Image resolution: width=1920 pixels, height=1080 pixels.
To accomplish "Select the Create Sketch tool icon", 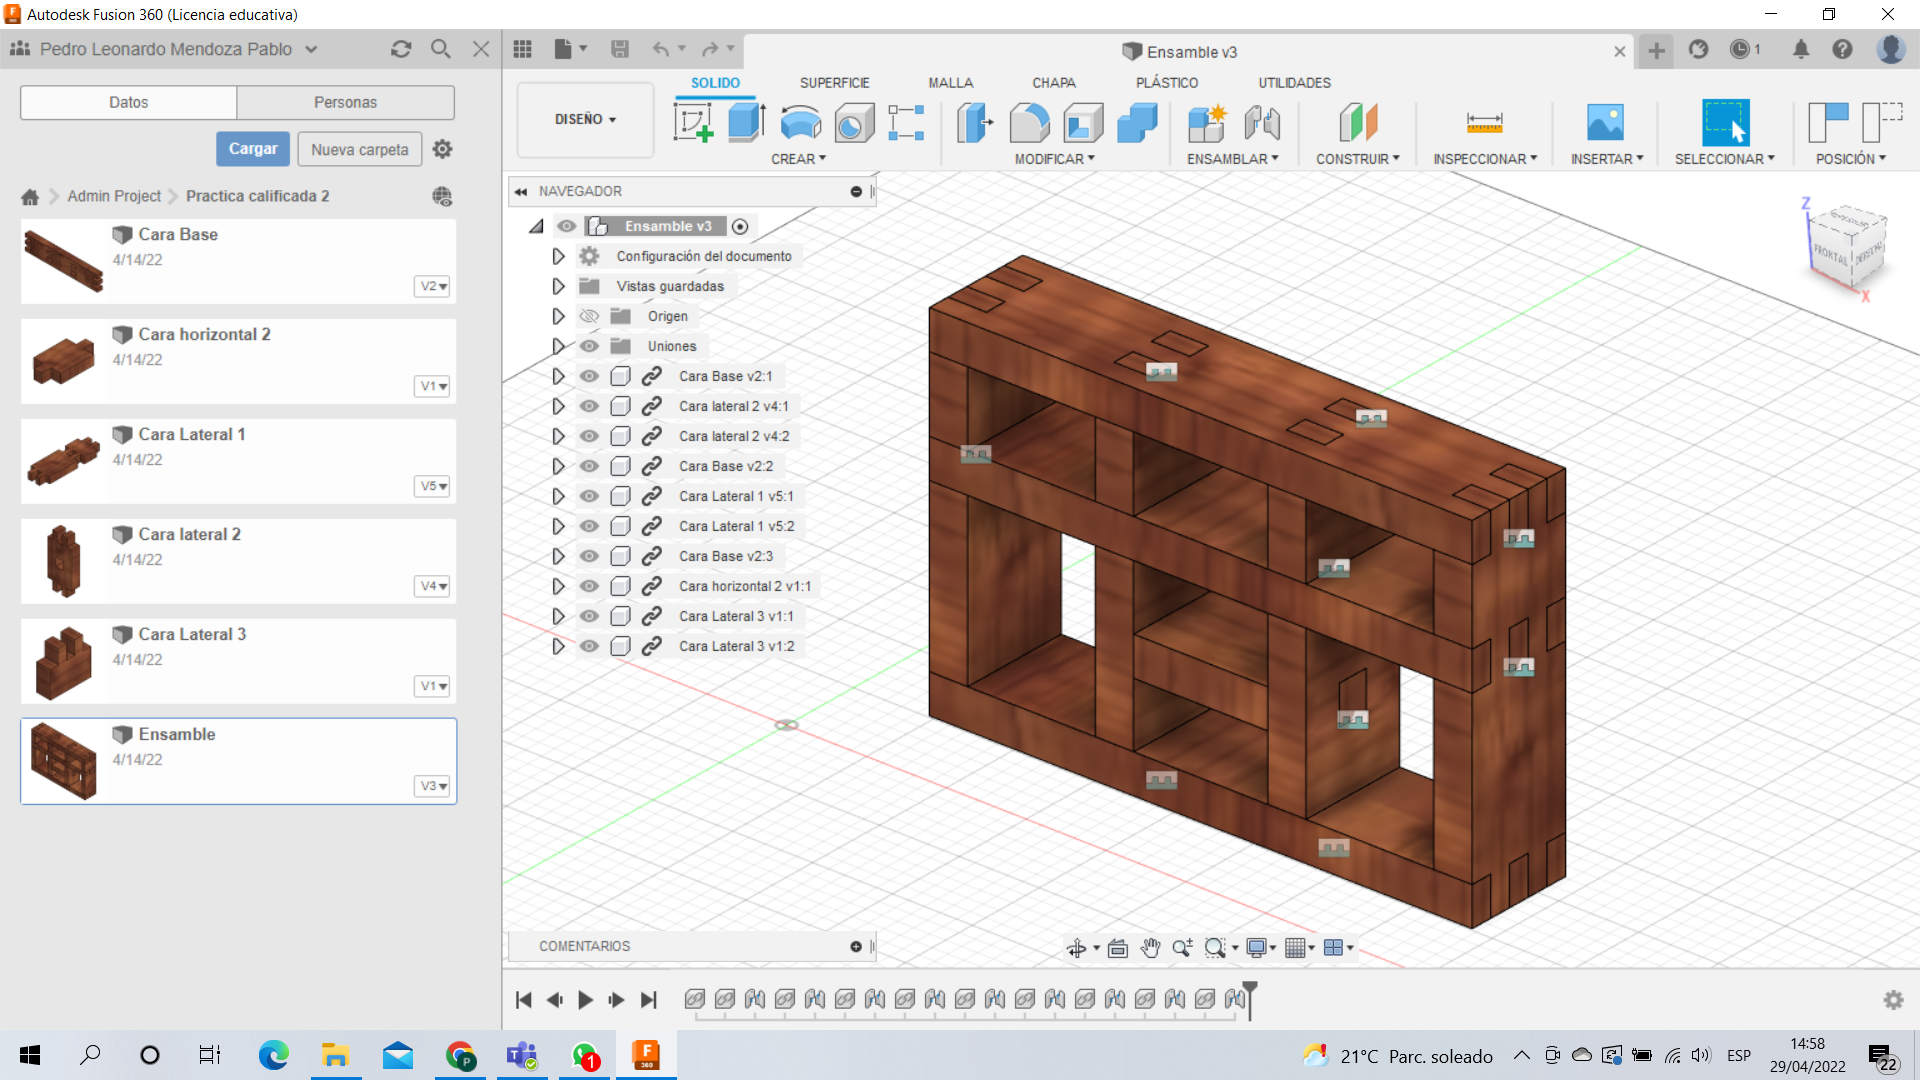I will tap(693, 123).
